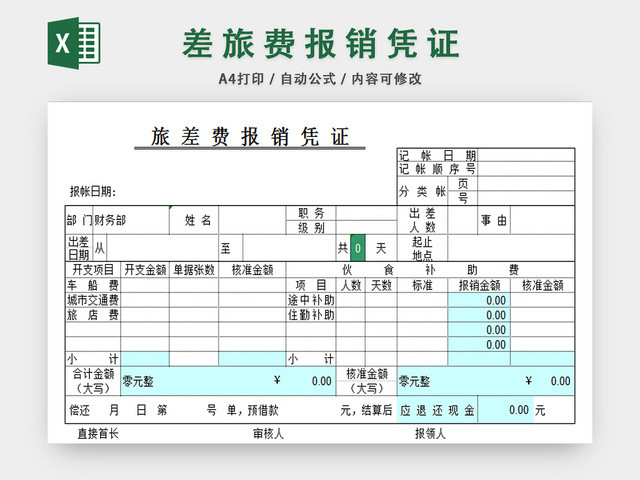Click the 开支金额 column header
The height and width of the screenshot is (480, 640).
click(x=145, y=270)
